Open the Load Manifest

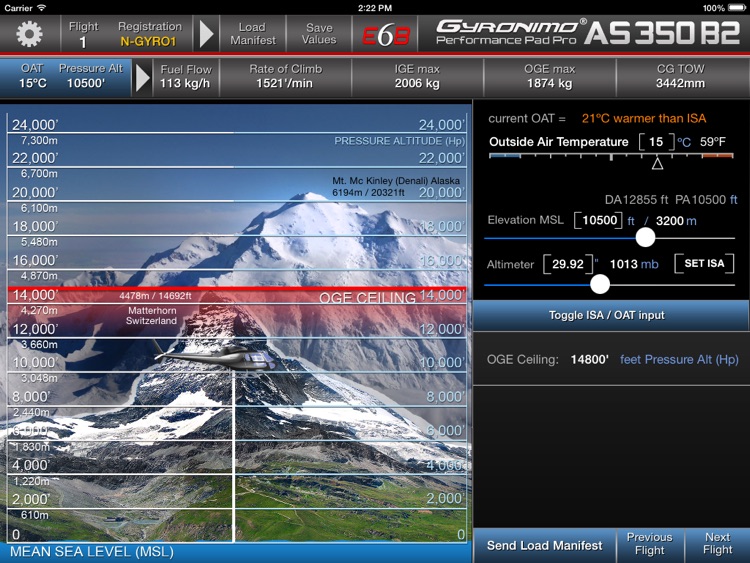click(253, 34)
